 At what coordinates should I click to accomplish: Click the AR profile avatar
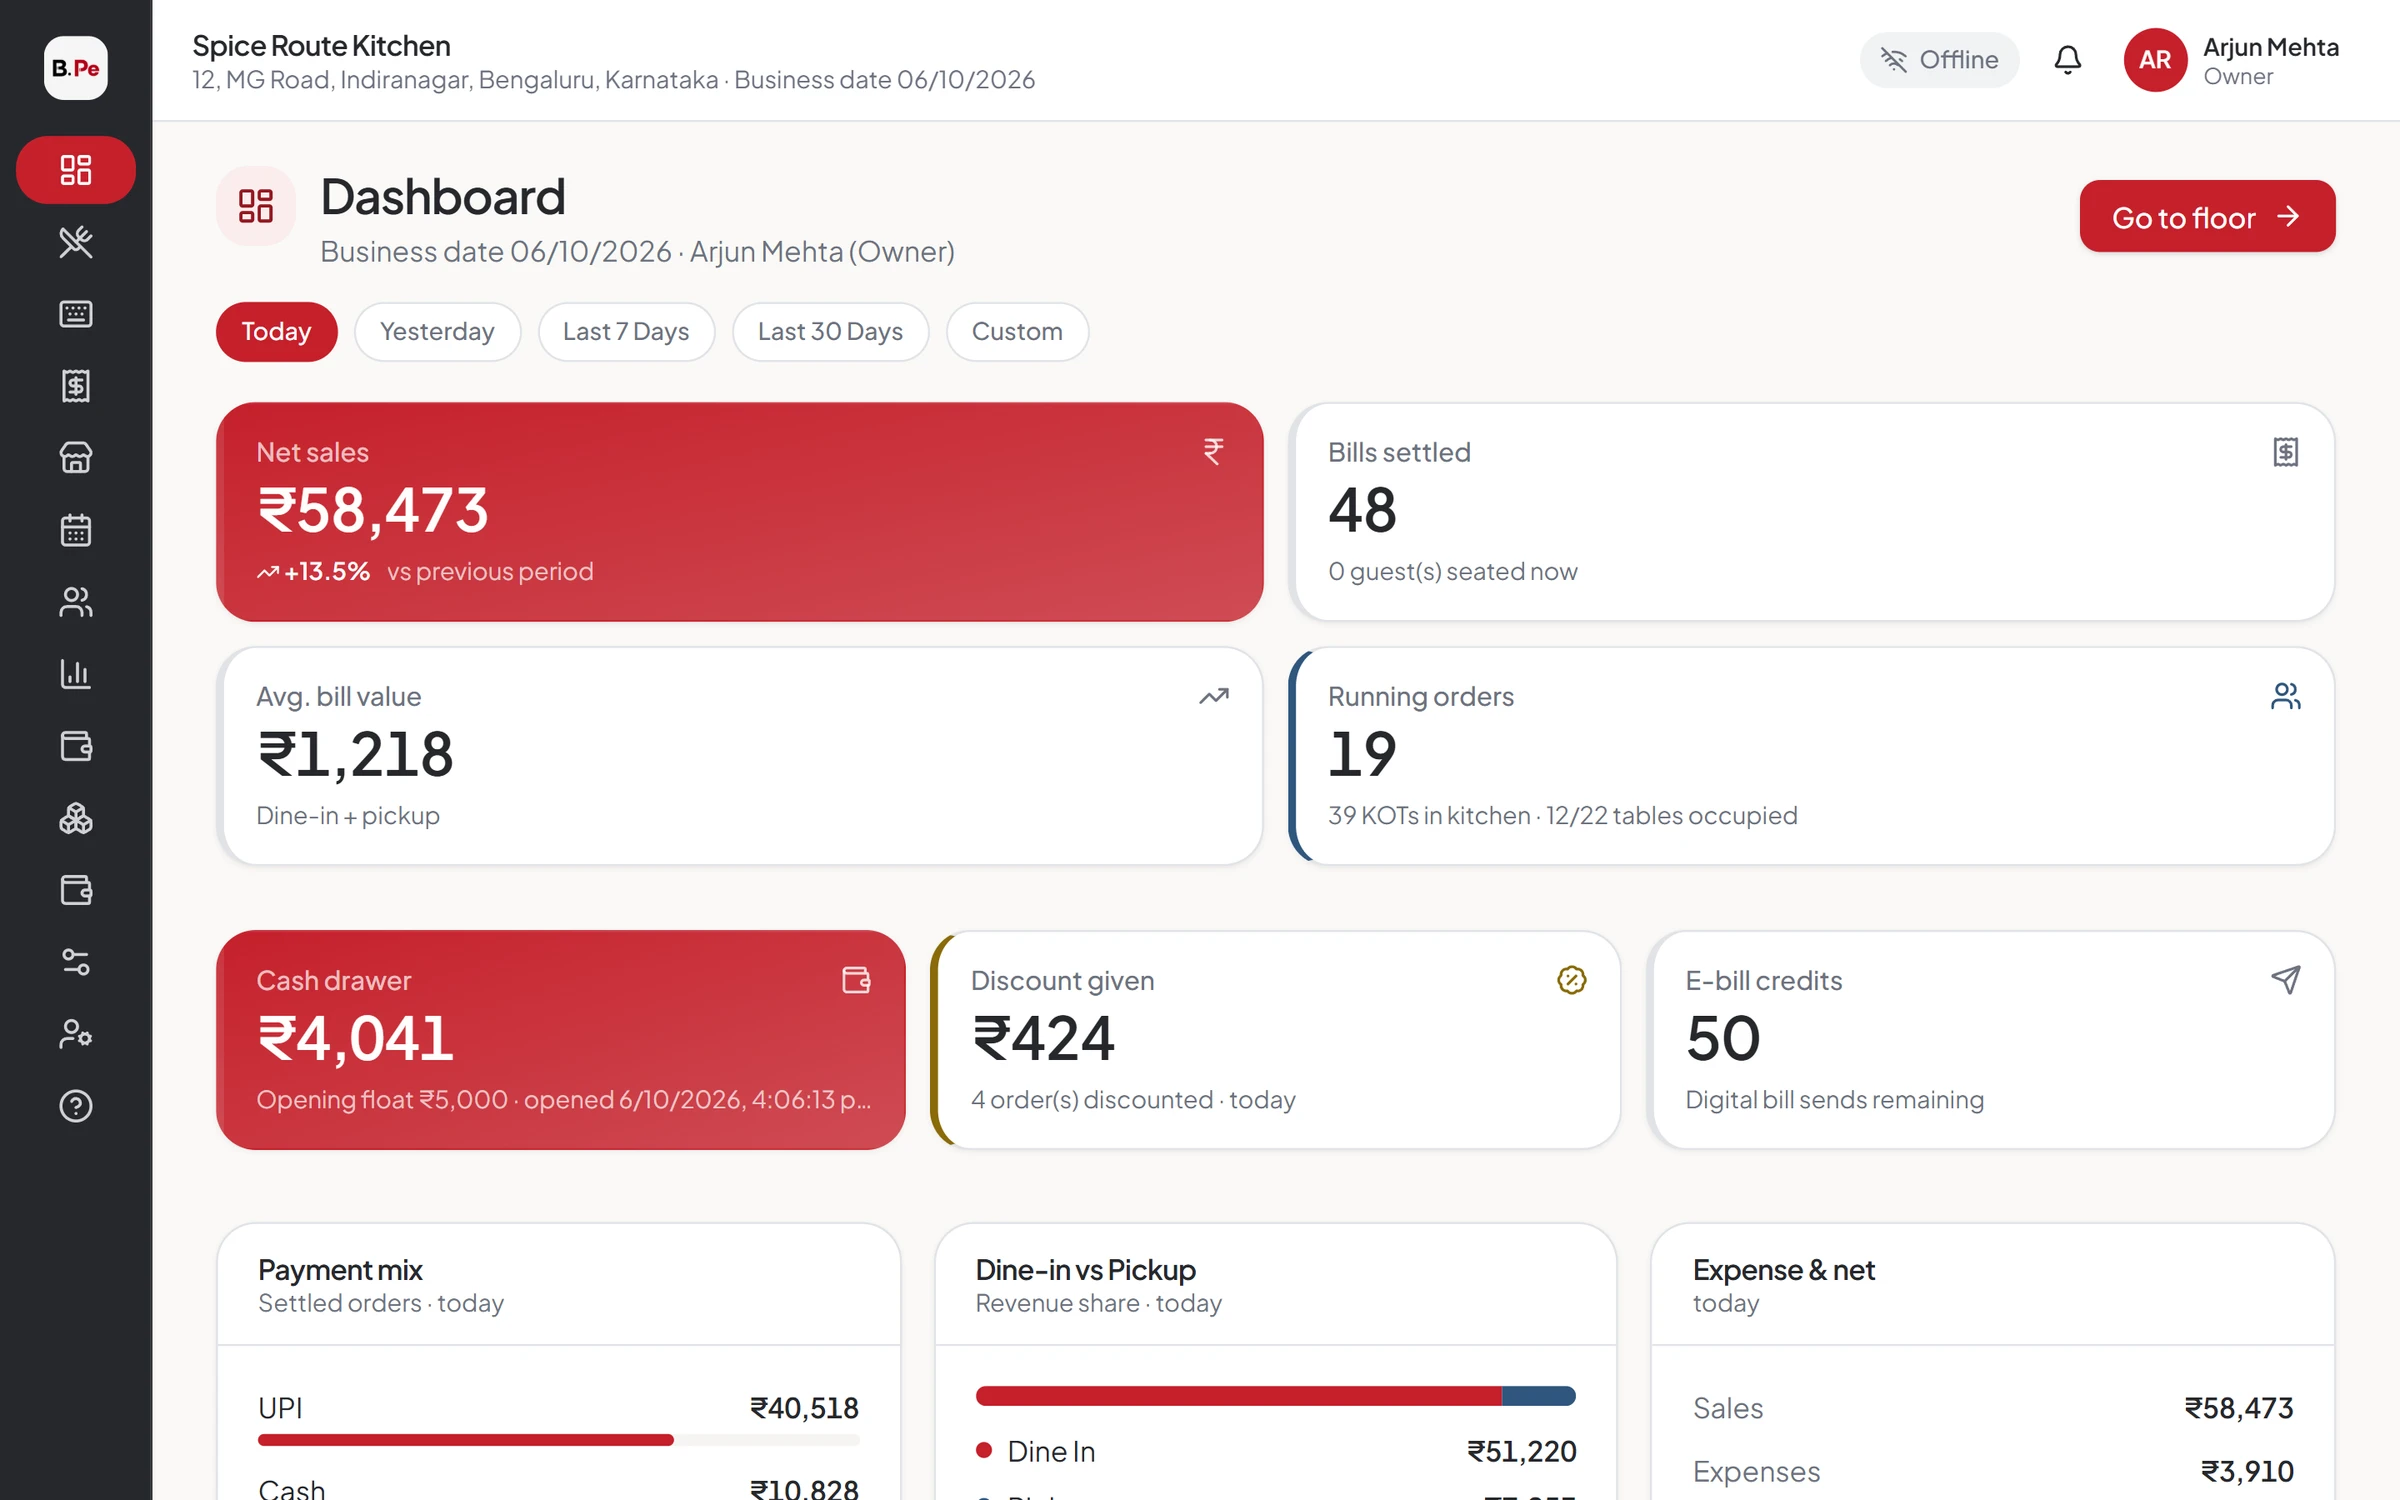point(2155,60)
